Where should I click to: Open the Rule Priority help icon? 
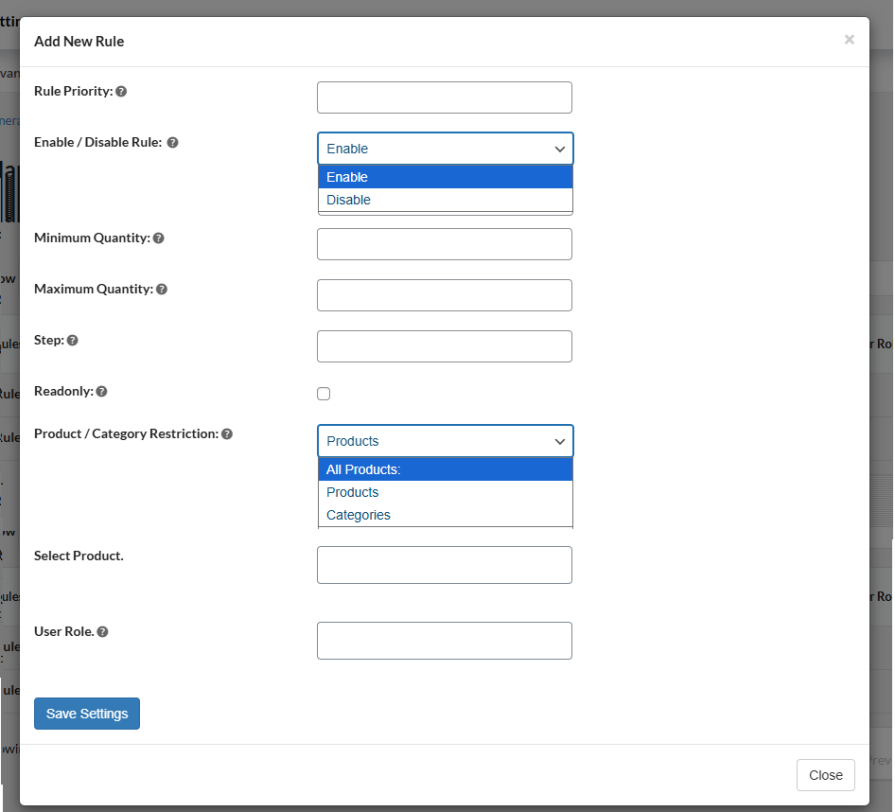121,91
